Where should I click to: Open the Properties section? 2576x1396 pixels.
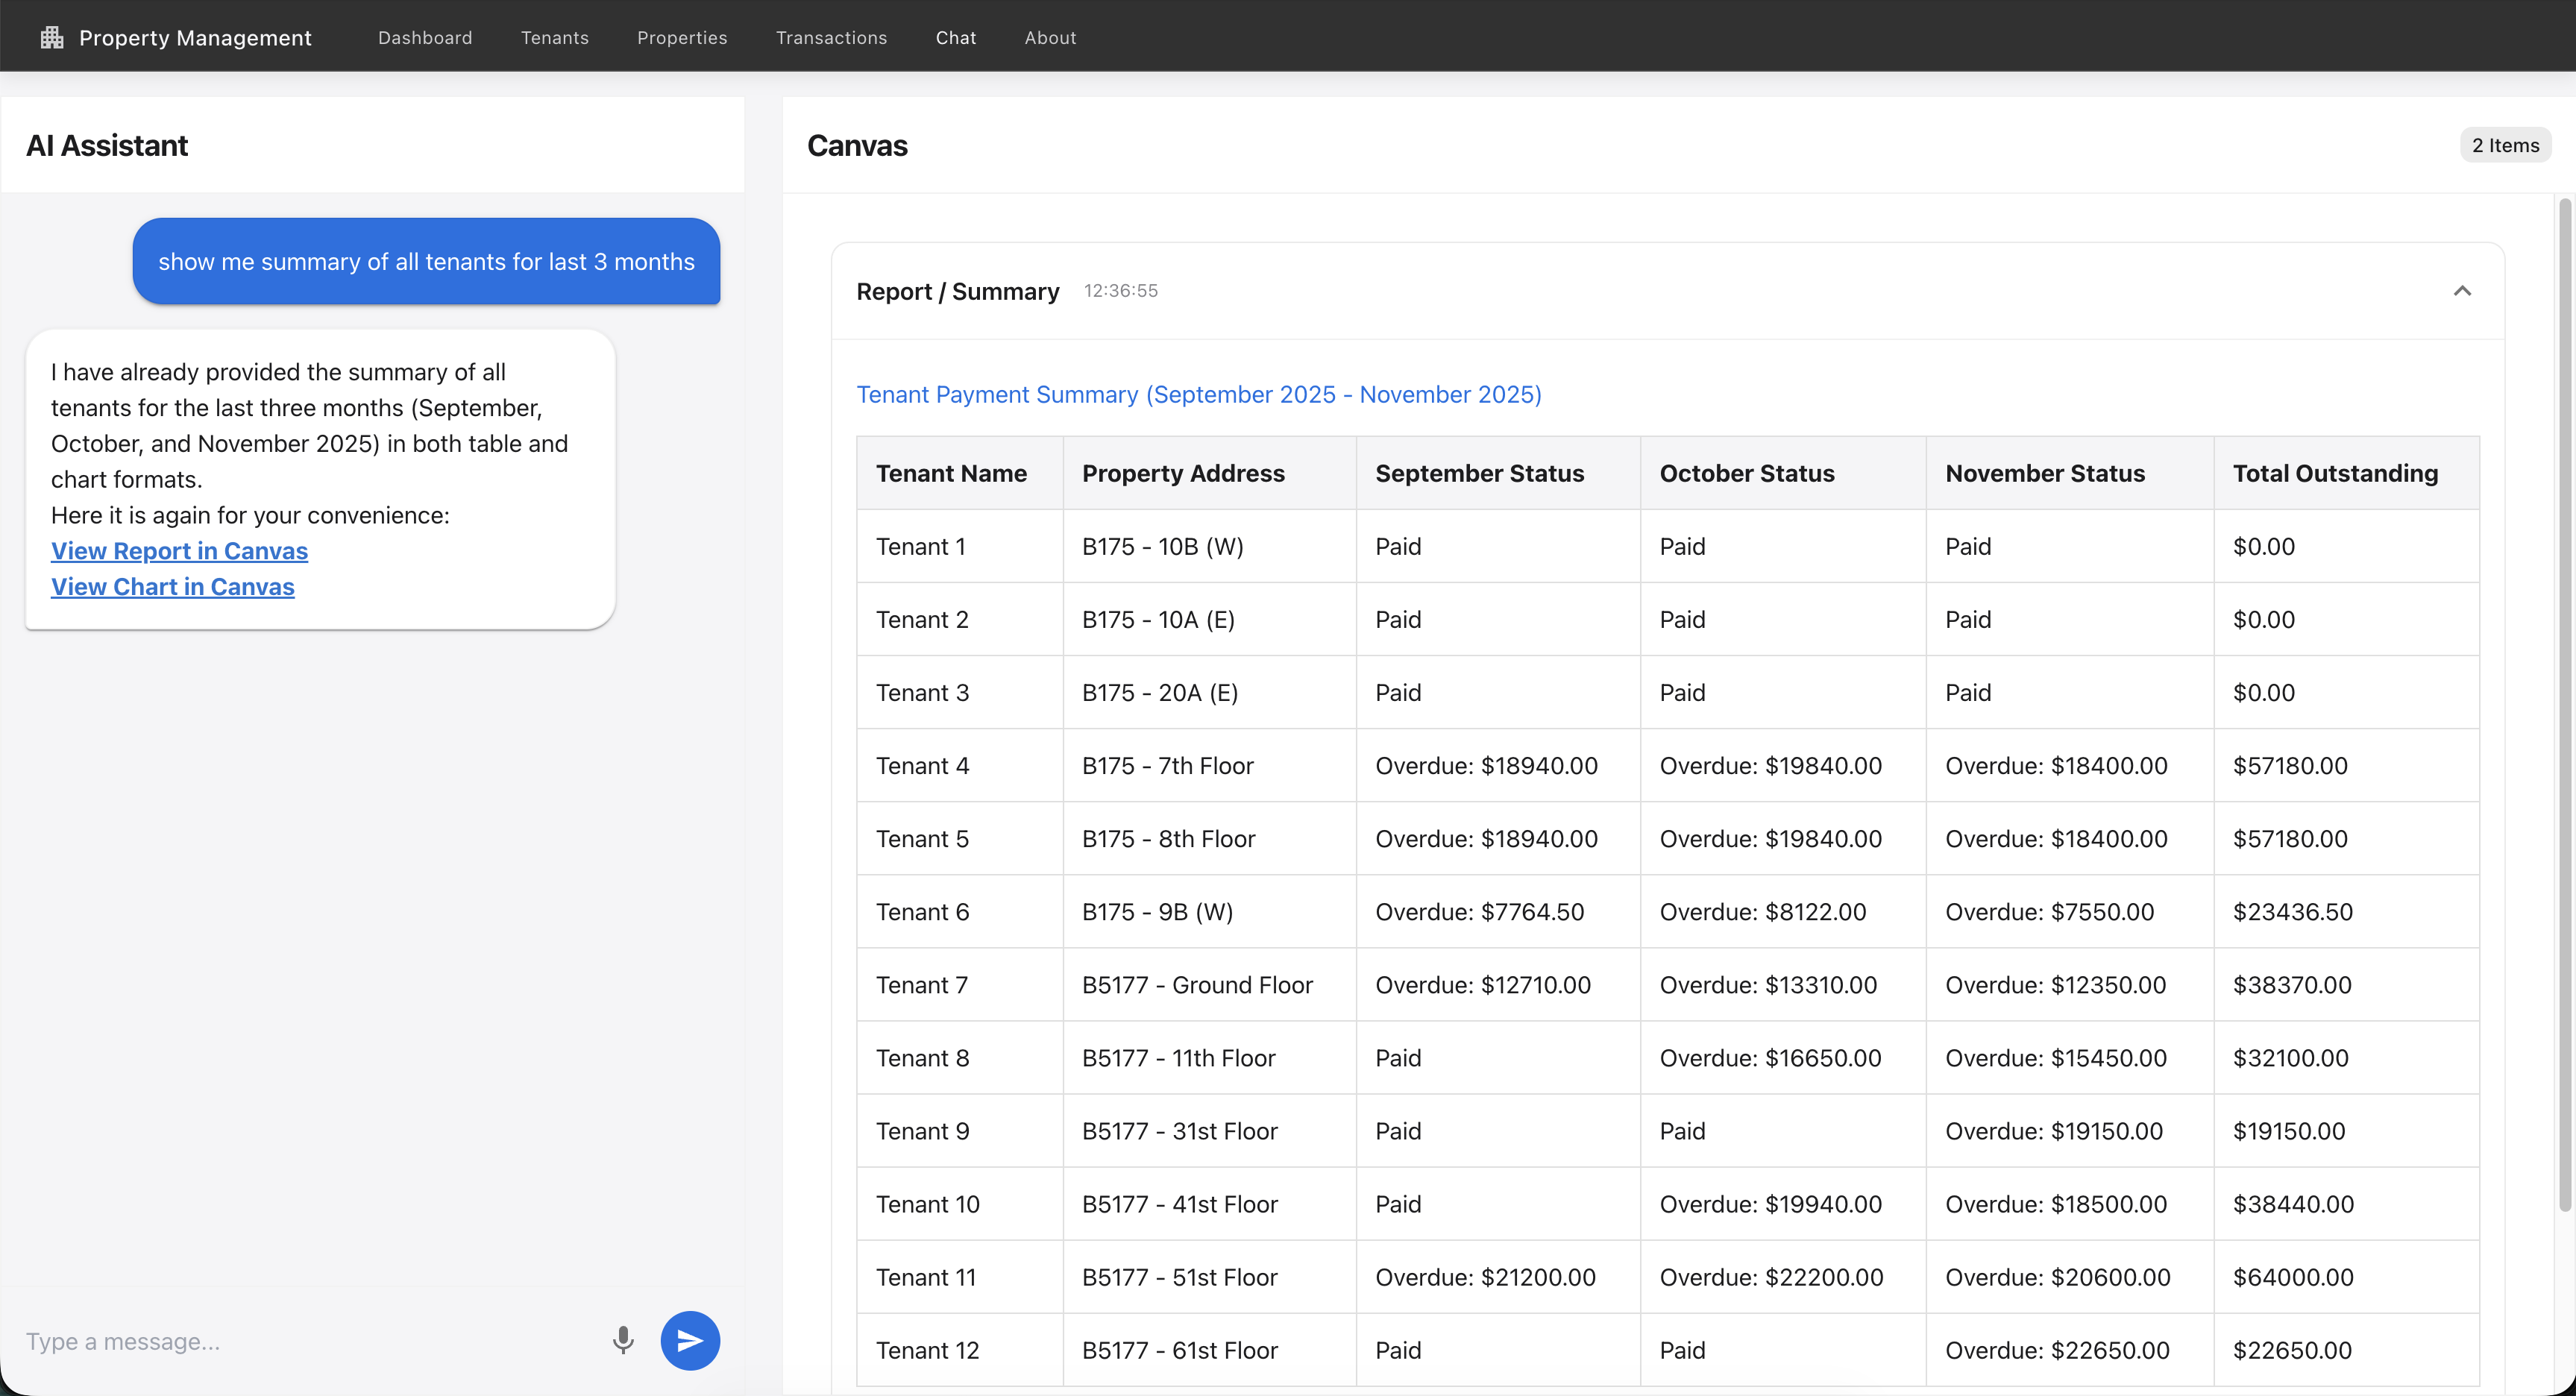tap(681, 37)
